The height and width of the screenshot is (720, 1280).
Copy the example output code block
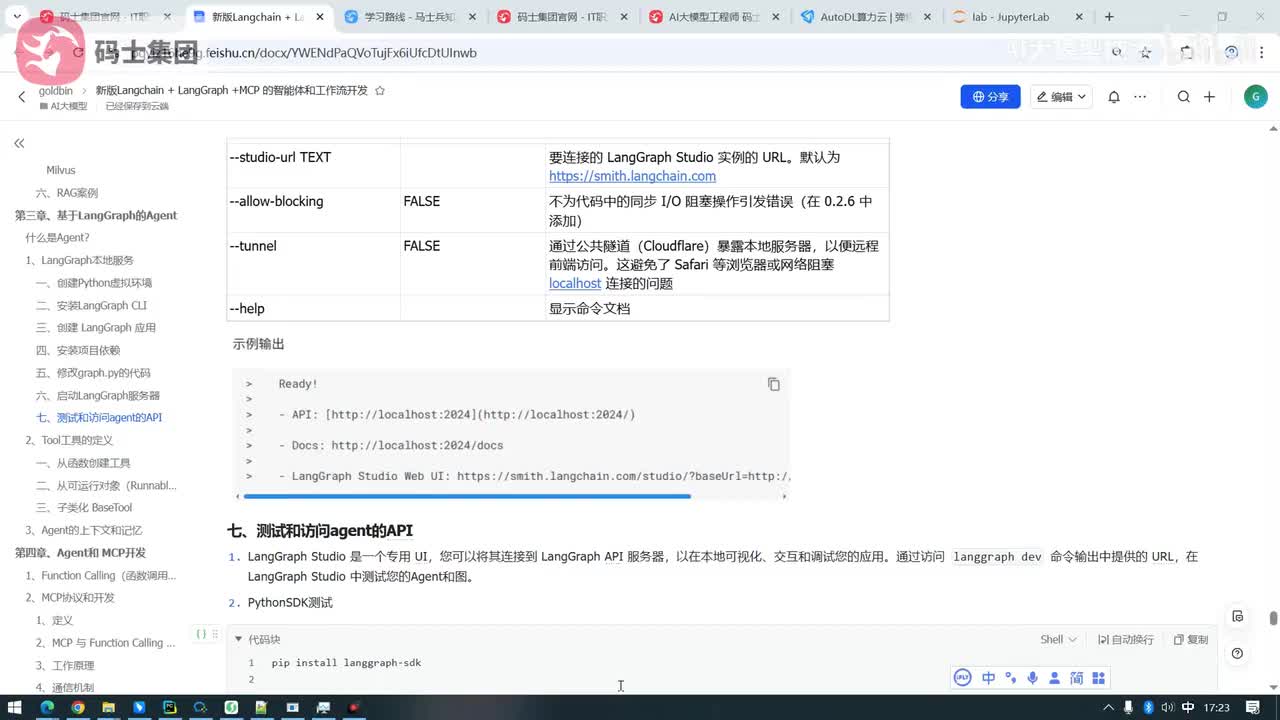pyautogui.click(x=773, y=384)
